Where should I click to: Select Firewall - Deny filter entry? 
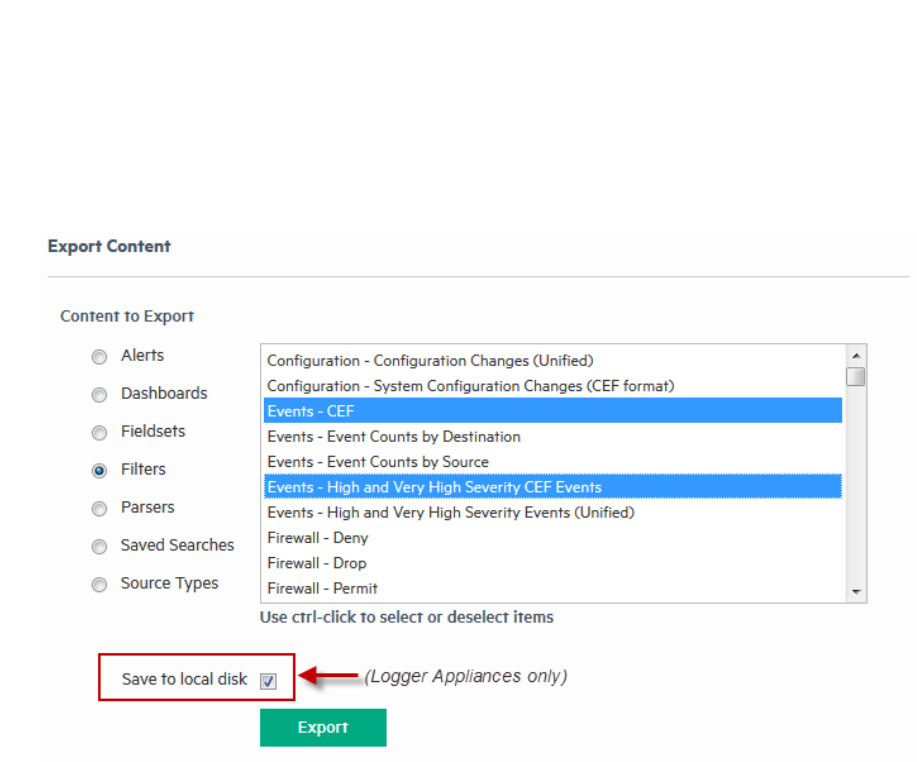click(318, 538)
